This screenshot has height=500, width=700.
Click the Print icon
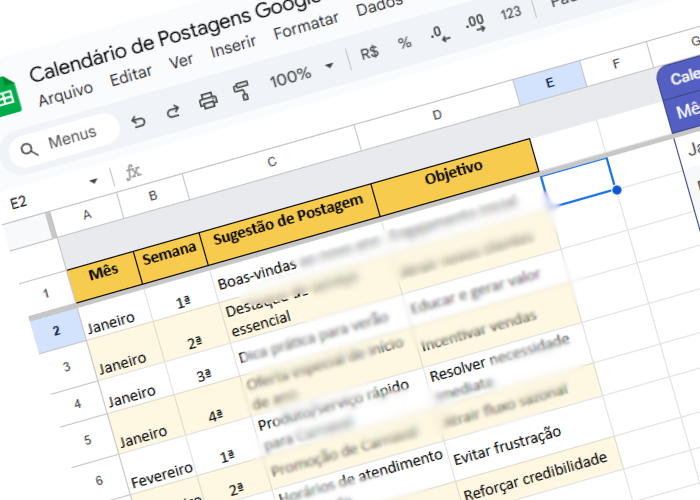click(208, 101)
